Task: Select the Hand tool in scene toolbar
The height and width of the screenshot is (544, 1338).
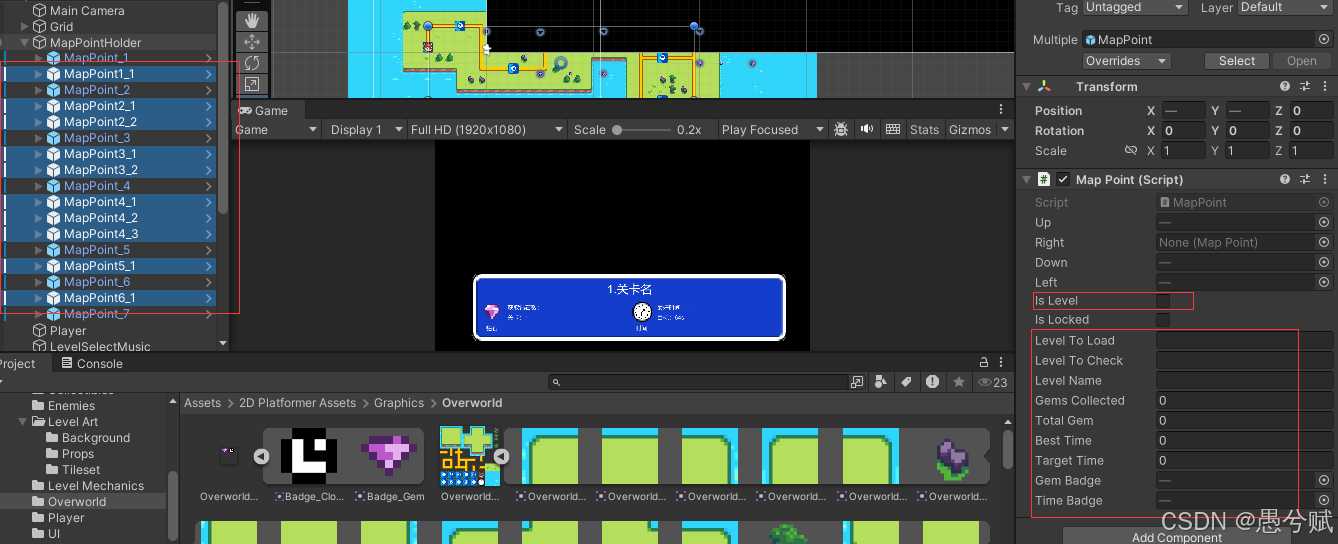Action: pos(251,20)
